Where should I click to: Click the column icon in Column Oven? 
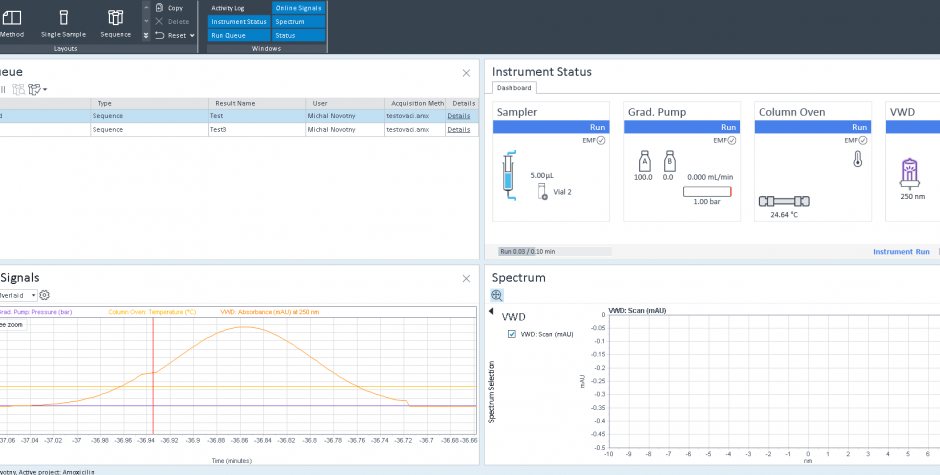coord(785,202)
